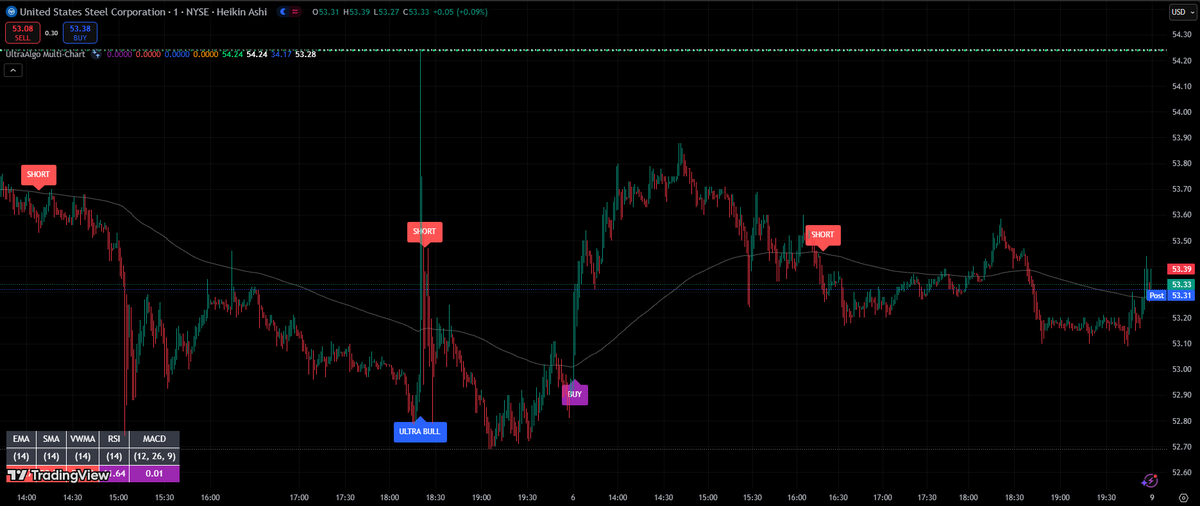Click the VWMA header cell in table
1200x506 pixels.
tap(84, 439)
